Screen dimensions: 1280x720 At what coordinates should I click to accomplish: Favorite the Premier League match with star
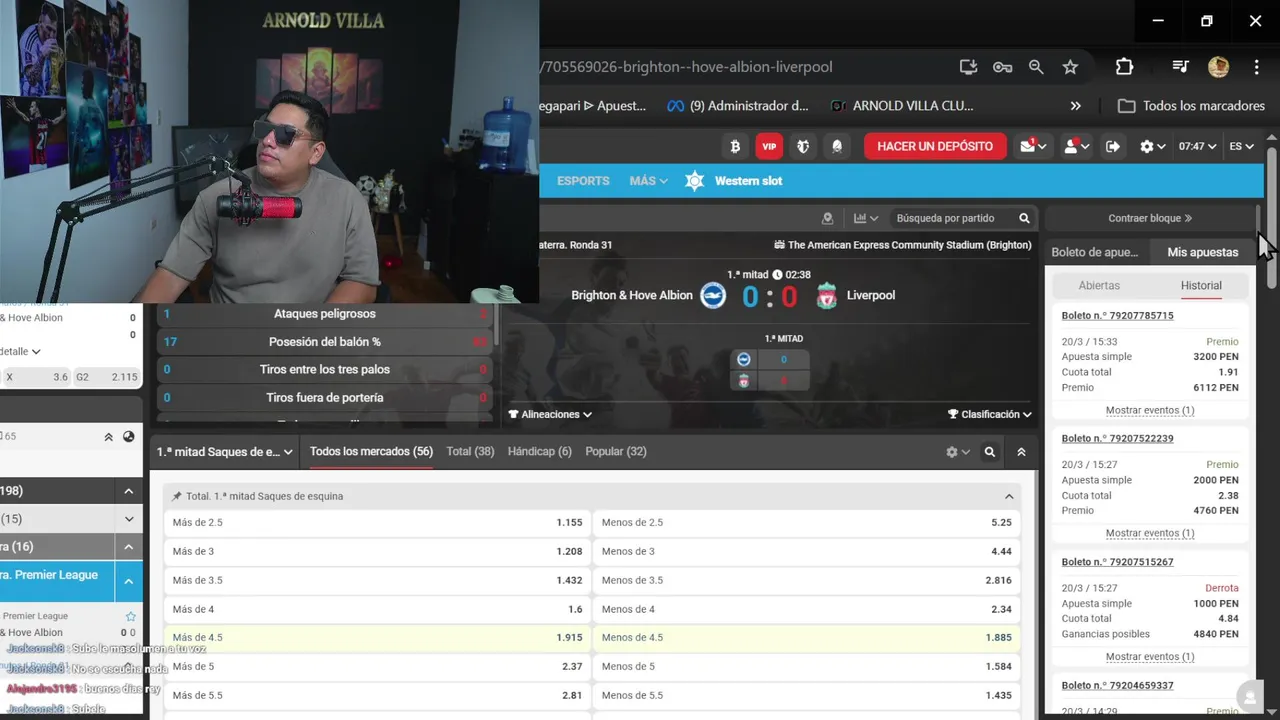(x=130, y=616)
